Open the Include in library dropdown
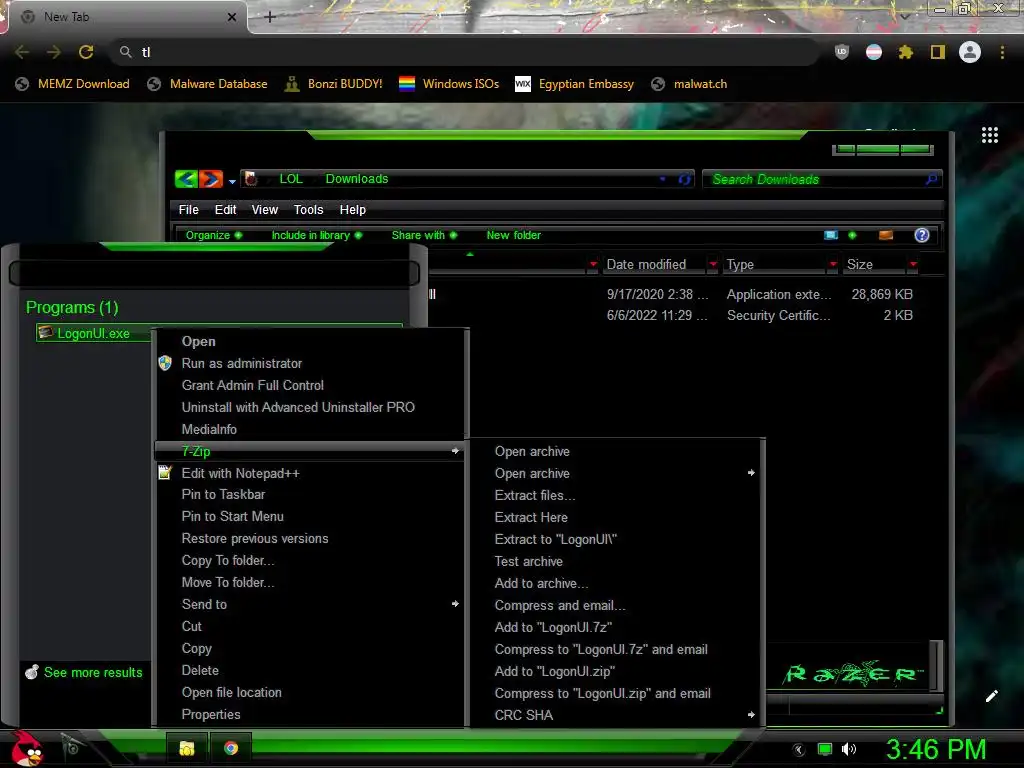The width and height of the screenshot is (1024, 768). (x=316, y=235)
